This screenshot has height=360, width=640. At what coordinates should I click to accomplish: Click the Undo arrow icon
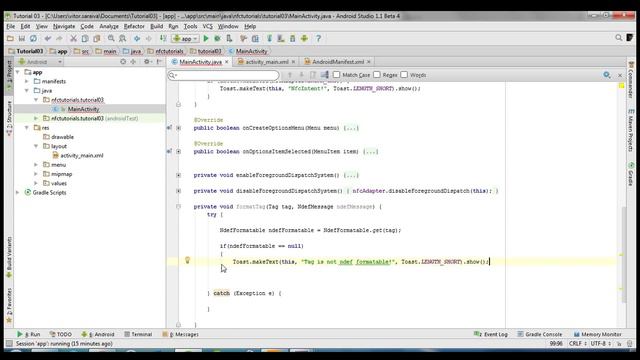(48, 38)
